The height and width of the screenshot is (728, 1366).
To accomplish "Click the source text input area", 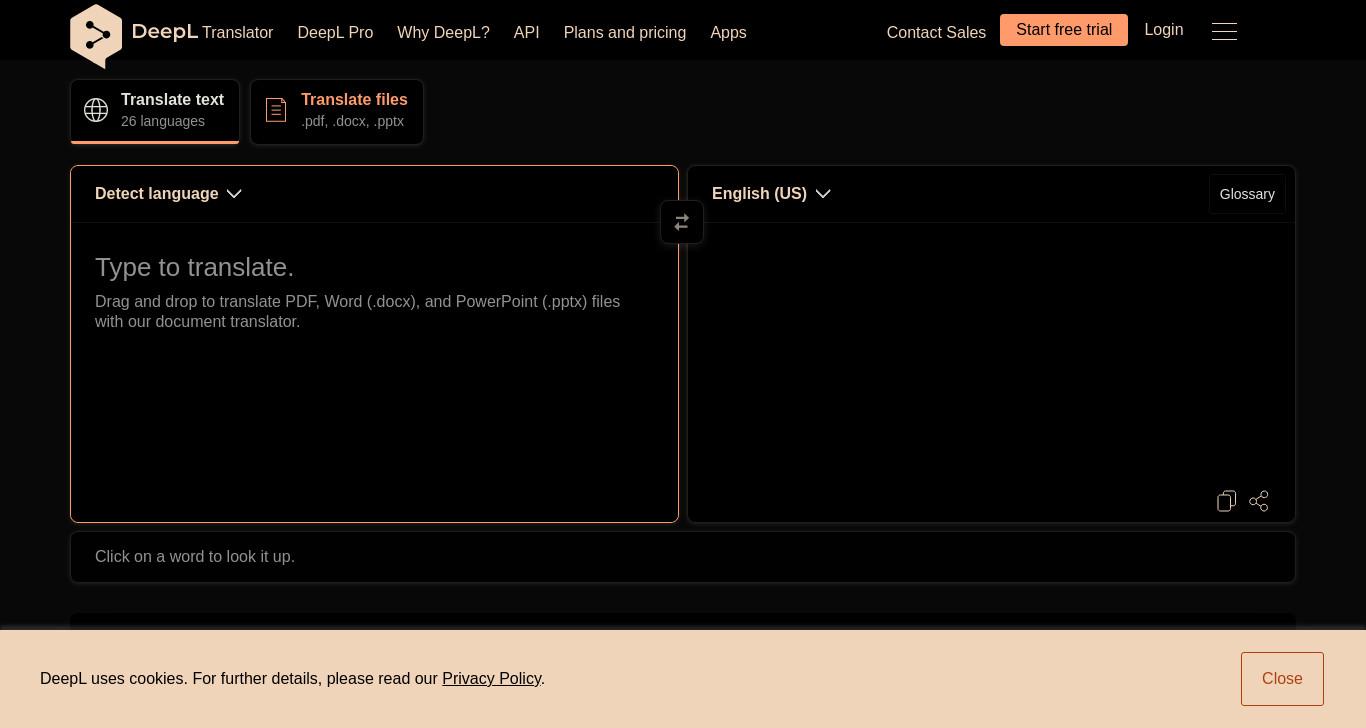I will tap(374, 372).
